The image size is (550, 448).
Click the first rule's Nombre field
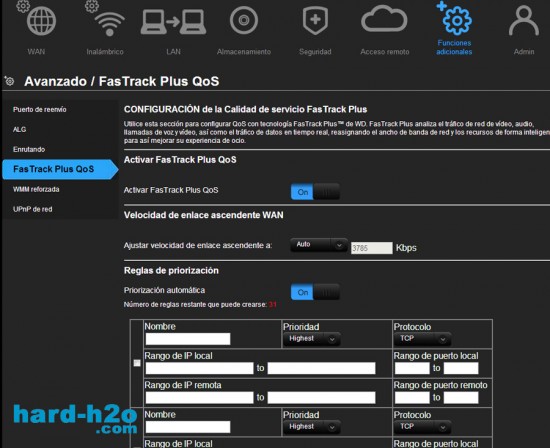[188, 339]
